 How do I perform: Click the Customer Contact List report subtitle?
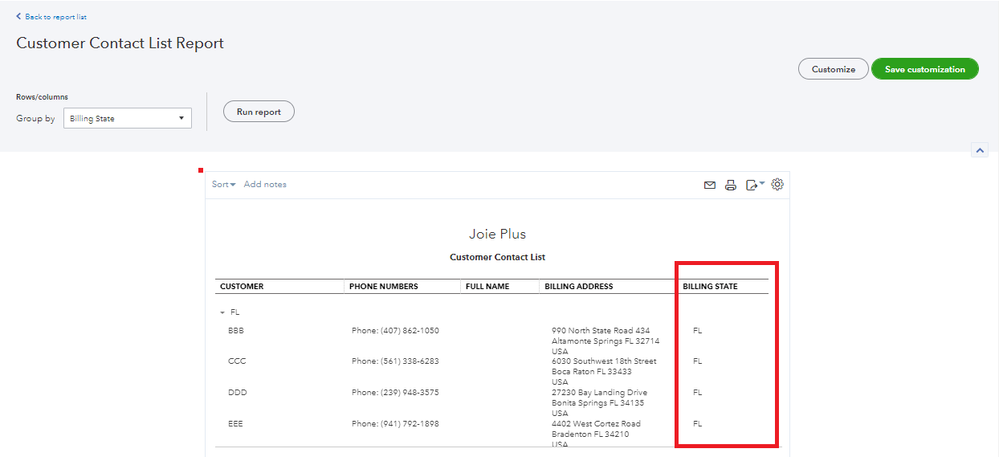[x=497, y=258]
